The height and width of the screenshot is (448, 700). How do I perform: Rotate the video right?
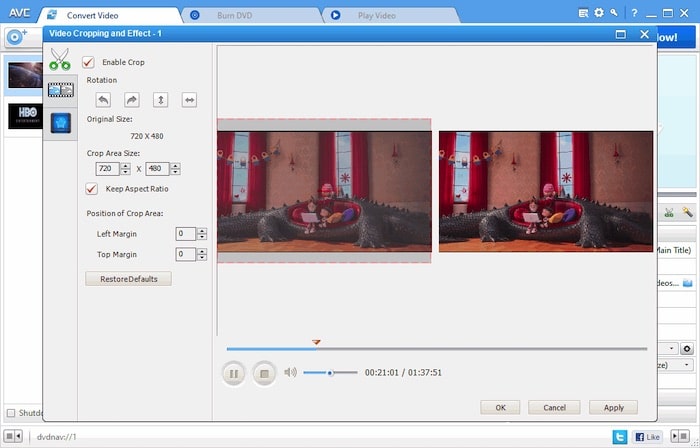click(131, 100)
